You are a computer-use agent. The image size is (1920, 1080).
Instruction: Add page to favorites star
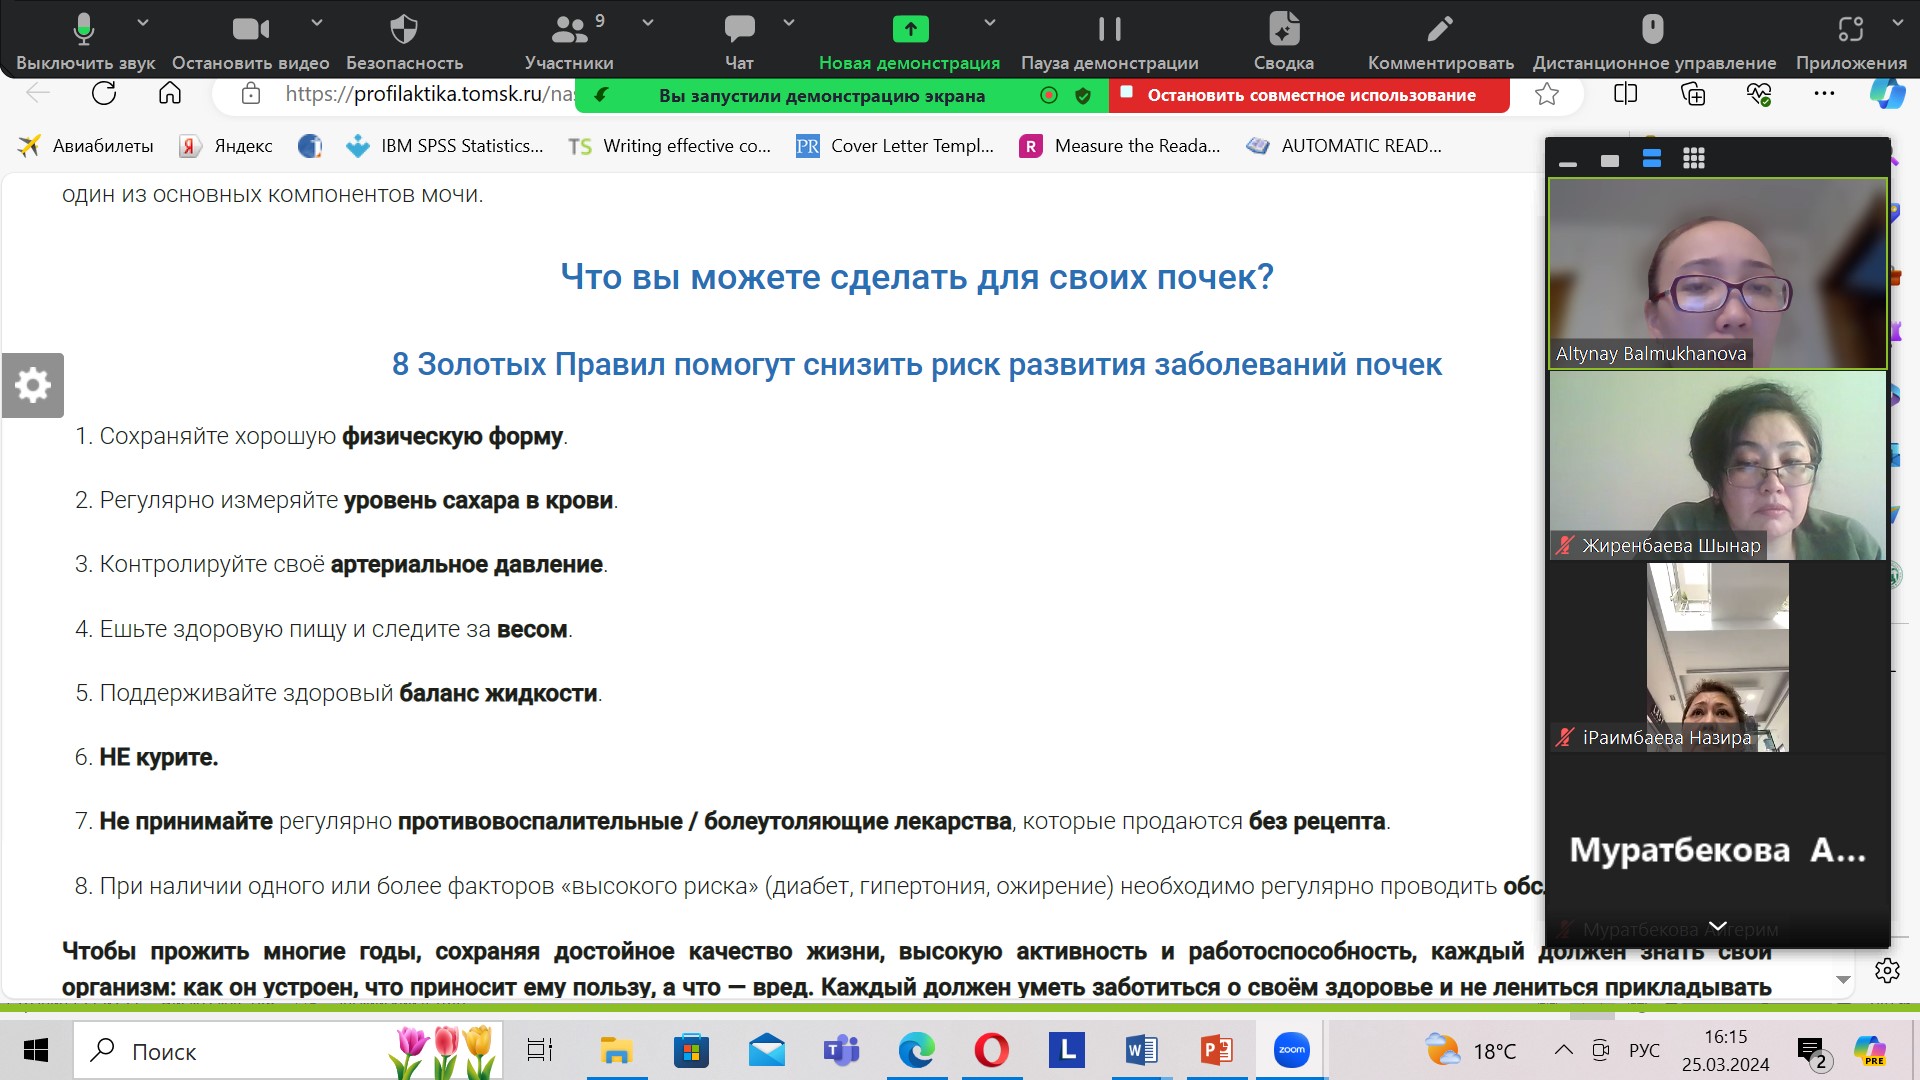pyautogui.click(x=1547, y=94)
